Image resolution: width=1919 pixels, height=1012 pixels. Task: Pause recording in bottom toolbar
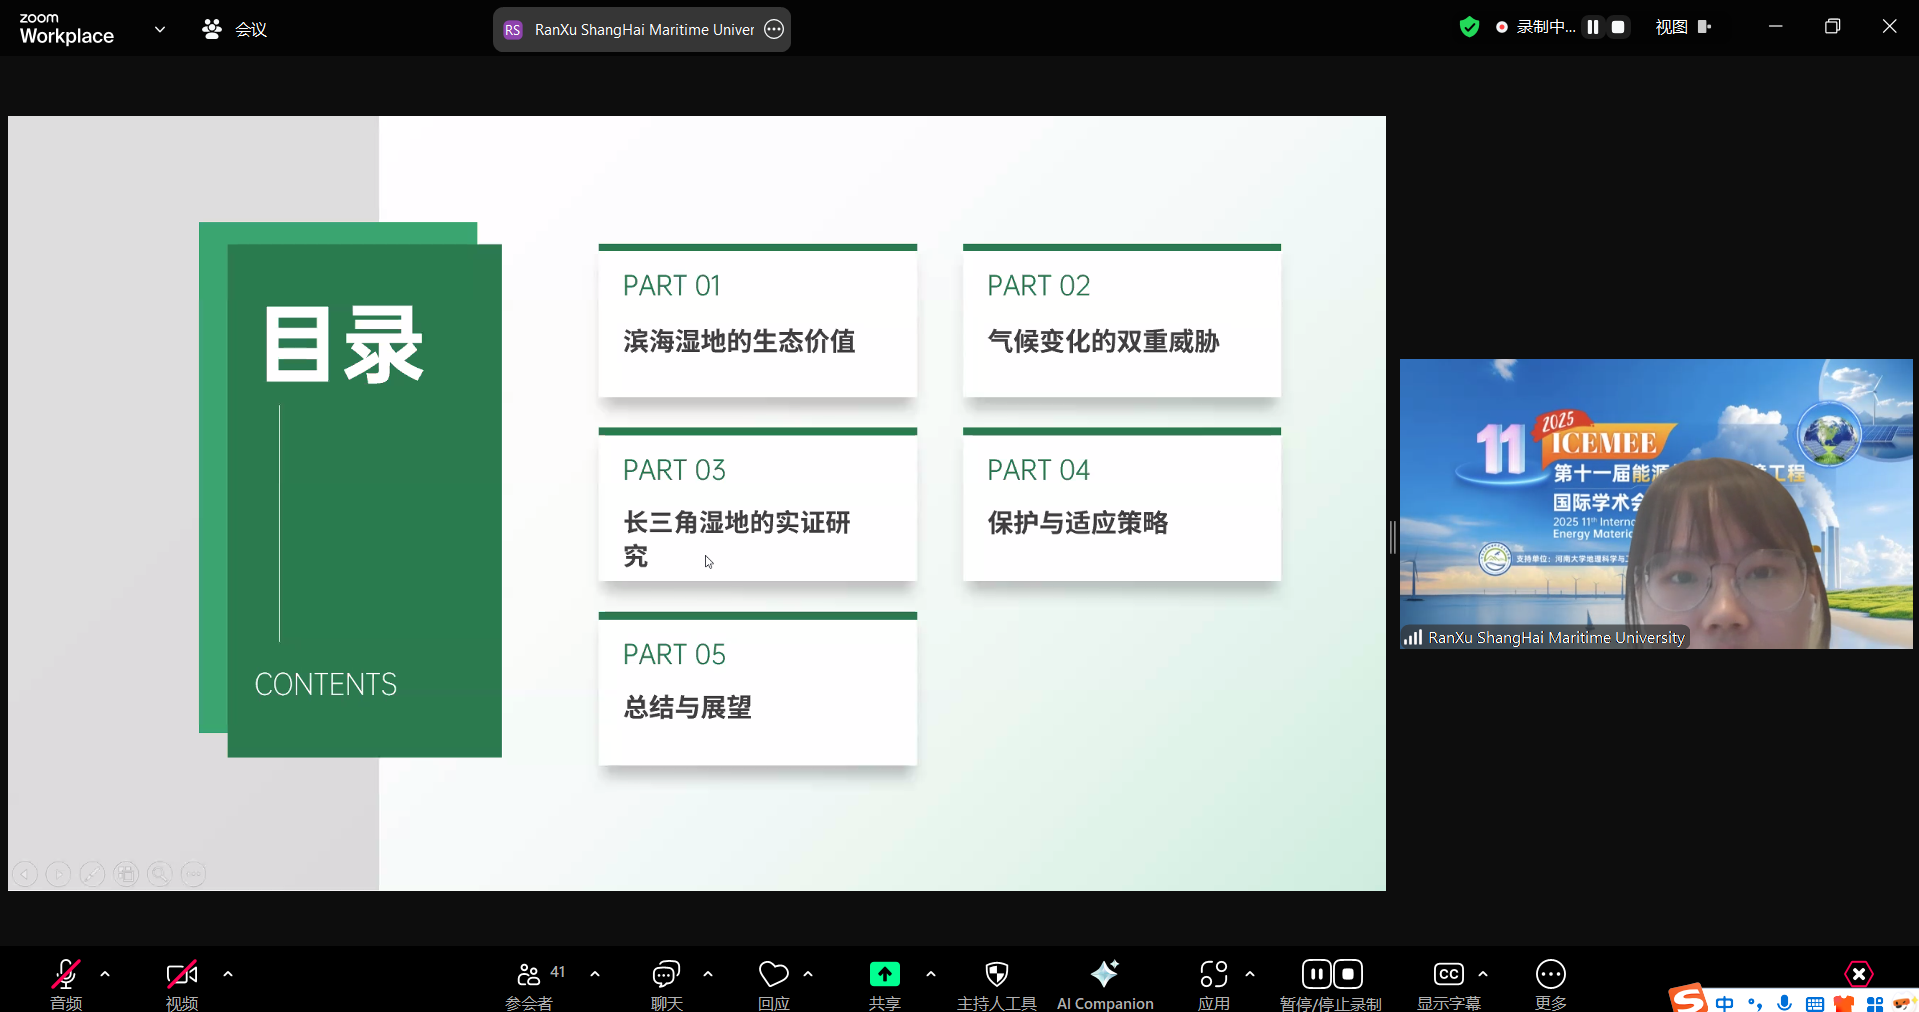click(1316, 974)
